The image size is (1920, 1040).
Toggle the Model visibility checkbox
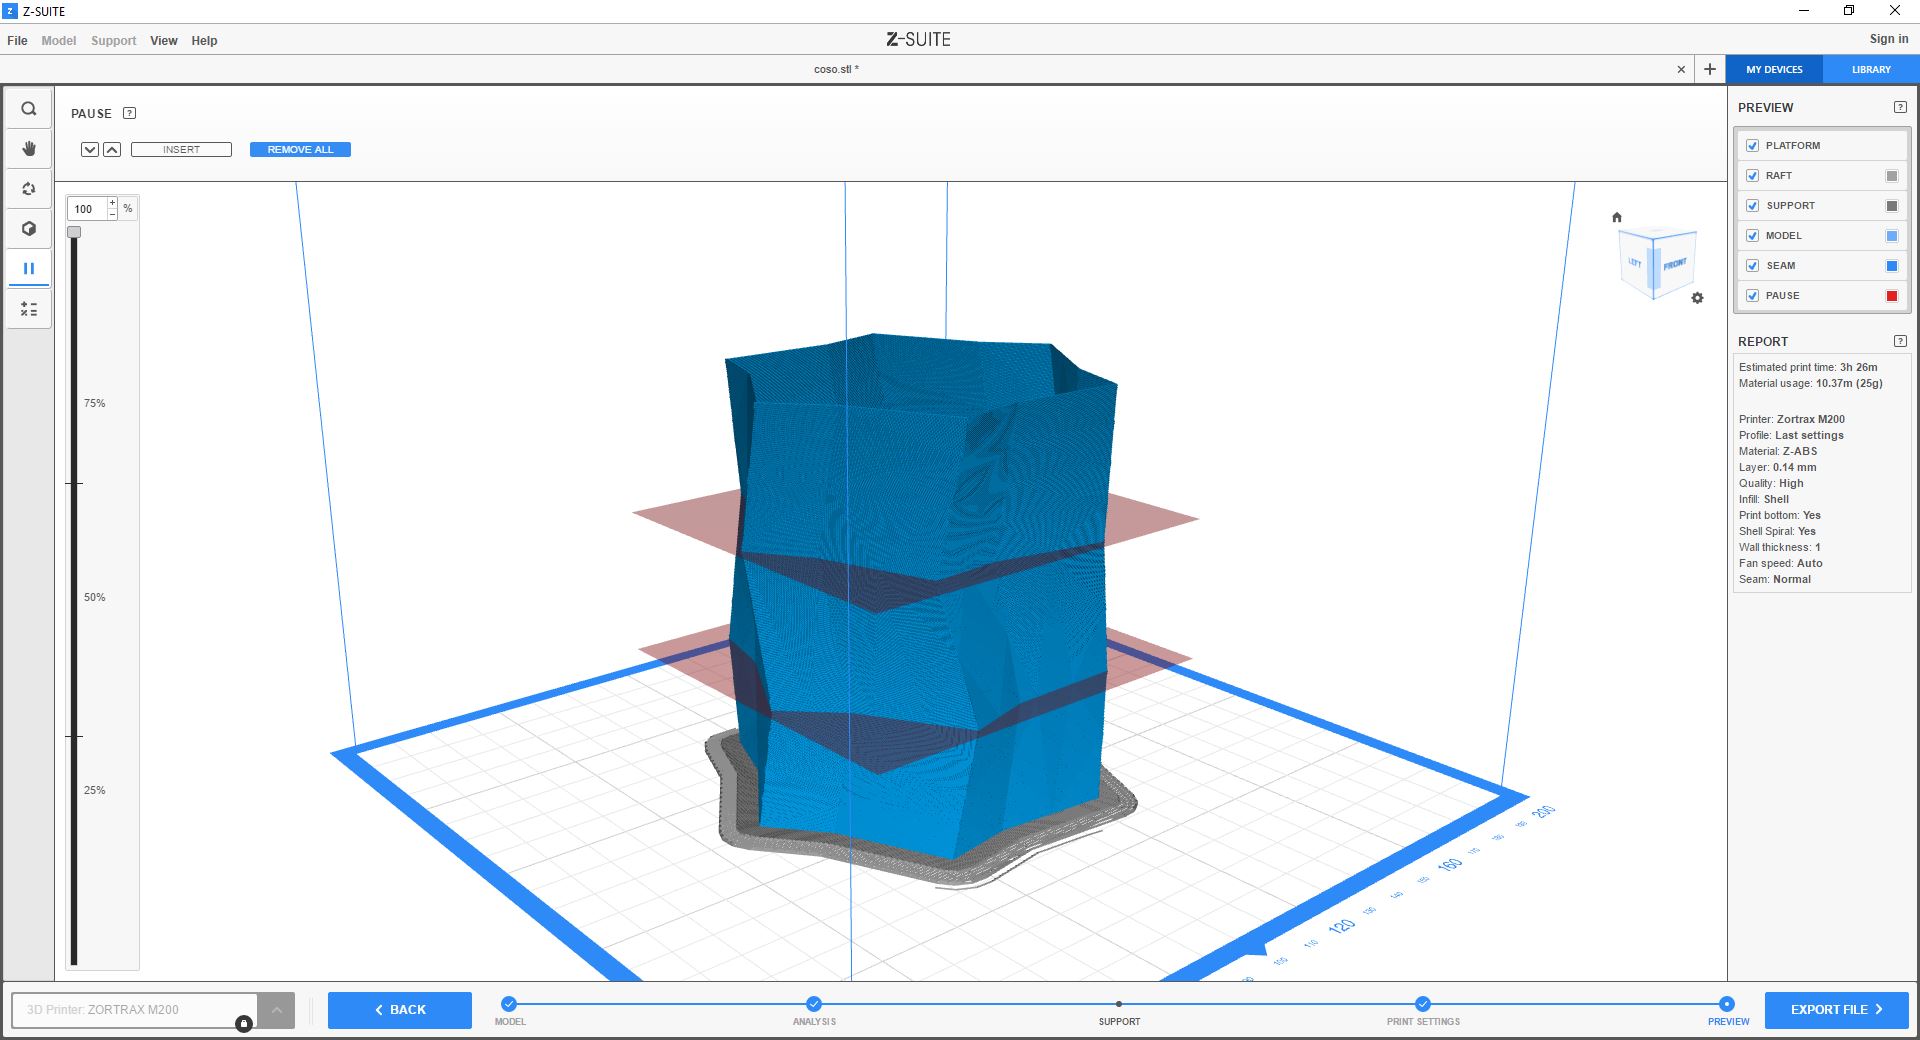pos(1752,236)
